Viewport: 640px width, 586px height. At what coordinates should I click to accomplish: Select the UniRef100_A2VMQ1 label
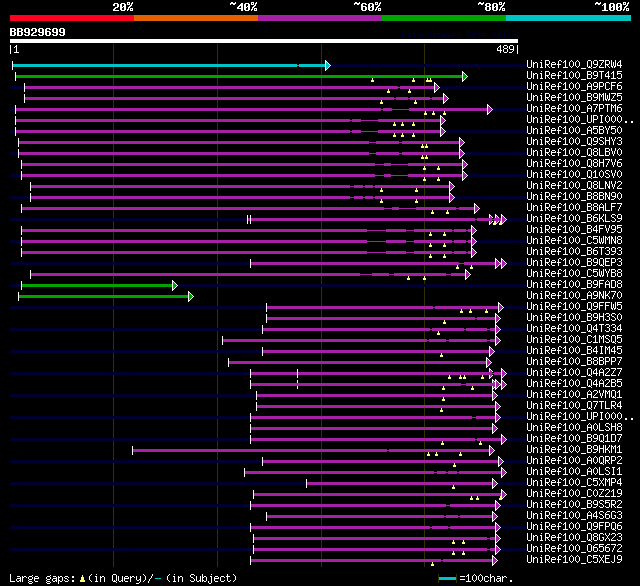tap(574, 395)
